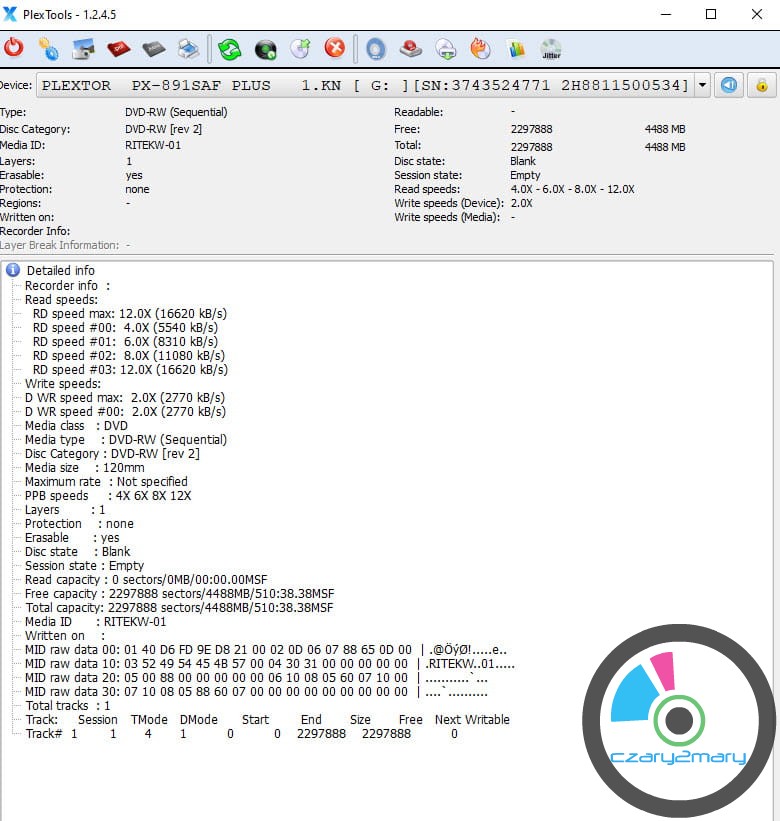Screen dimensions: 780x821
Task: Click the printer icon in toolbar
Action: pyautogui.click(x=188, y=48)
